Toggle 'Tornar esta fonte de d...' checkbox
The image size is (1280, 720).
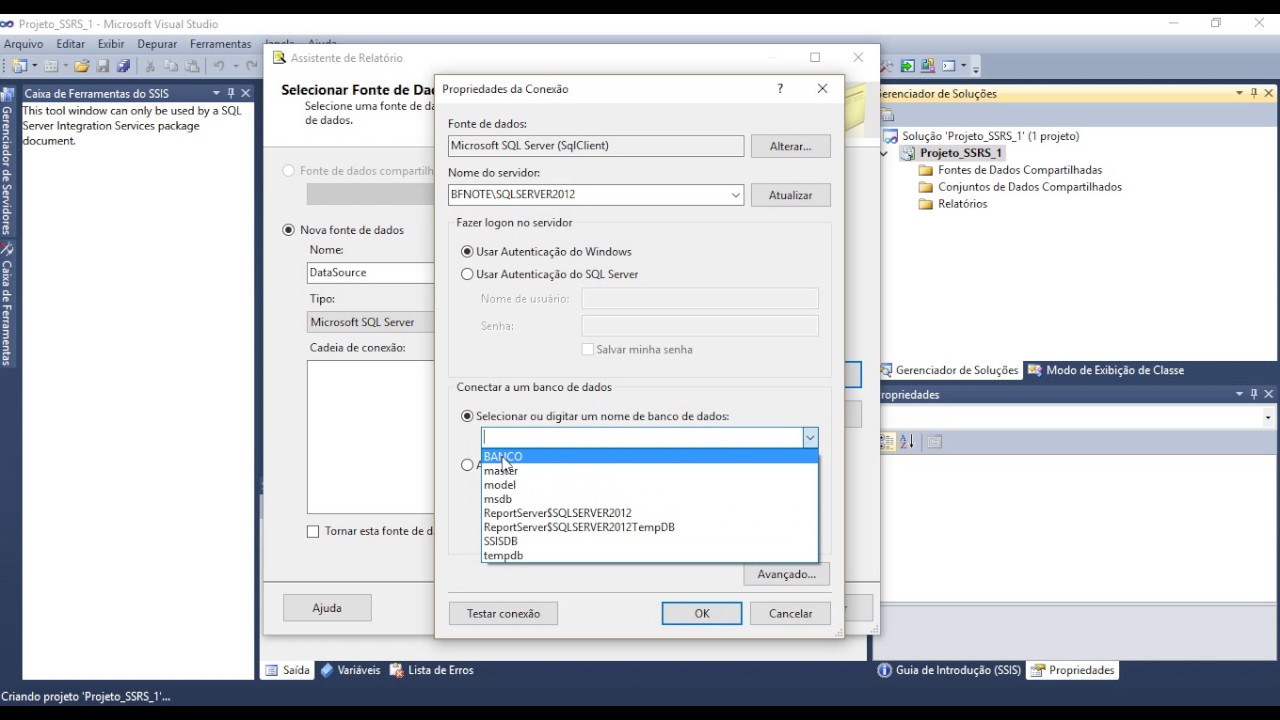313,531
